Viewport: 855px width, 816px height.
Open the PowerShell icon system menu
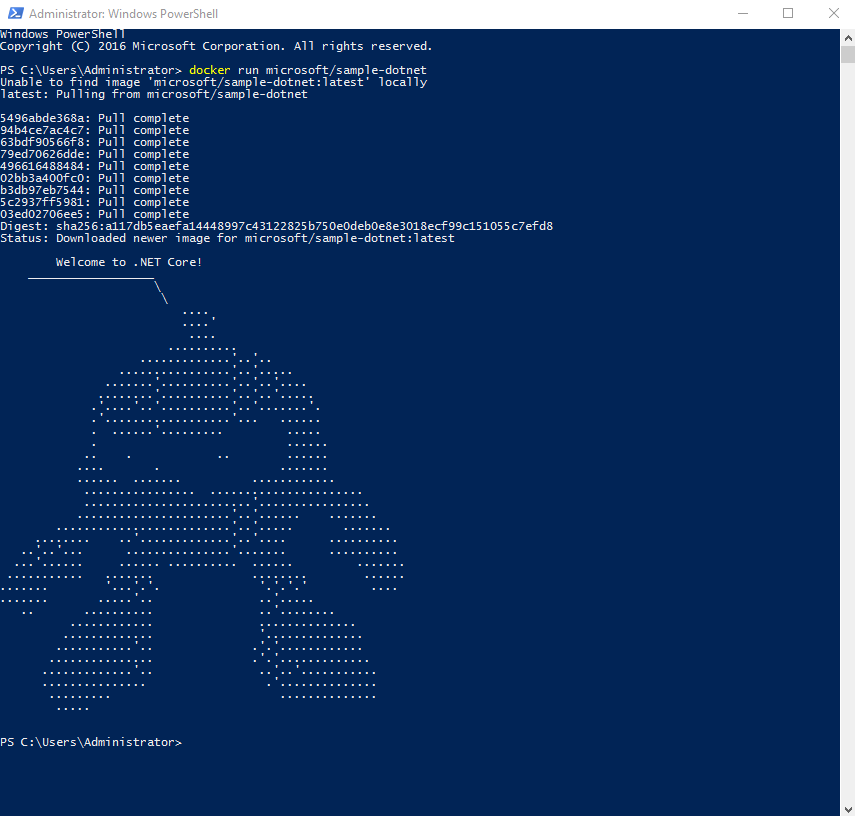14,14
